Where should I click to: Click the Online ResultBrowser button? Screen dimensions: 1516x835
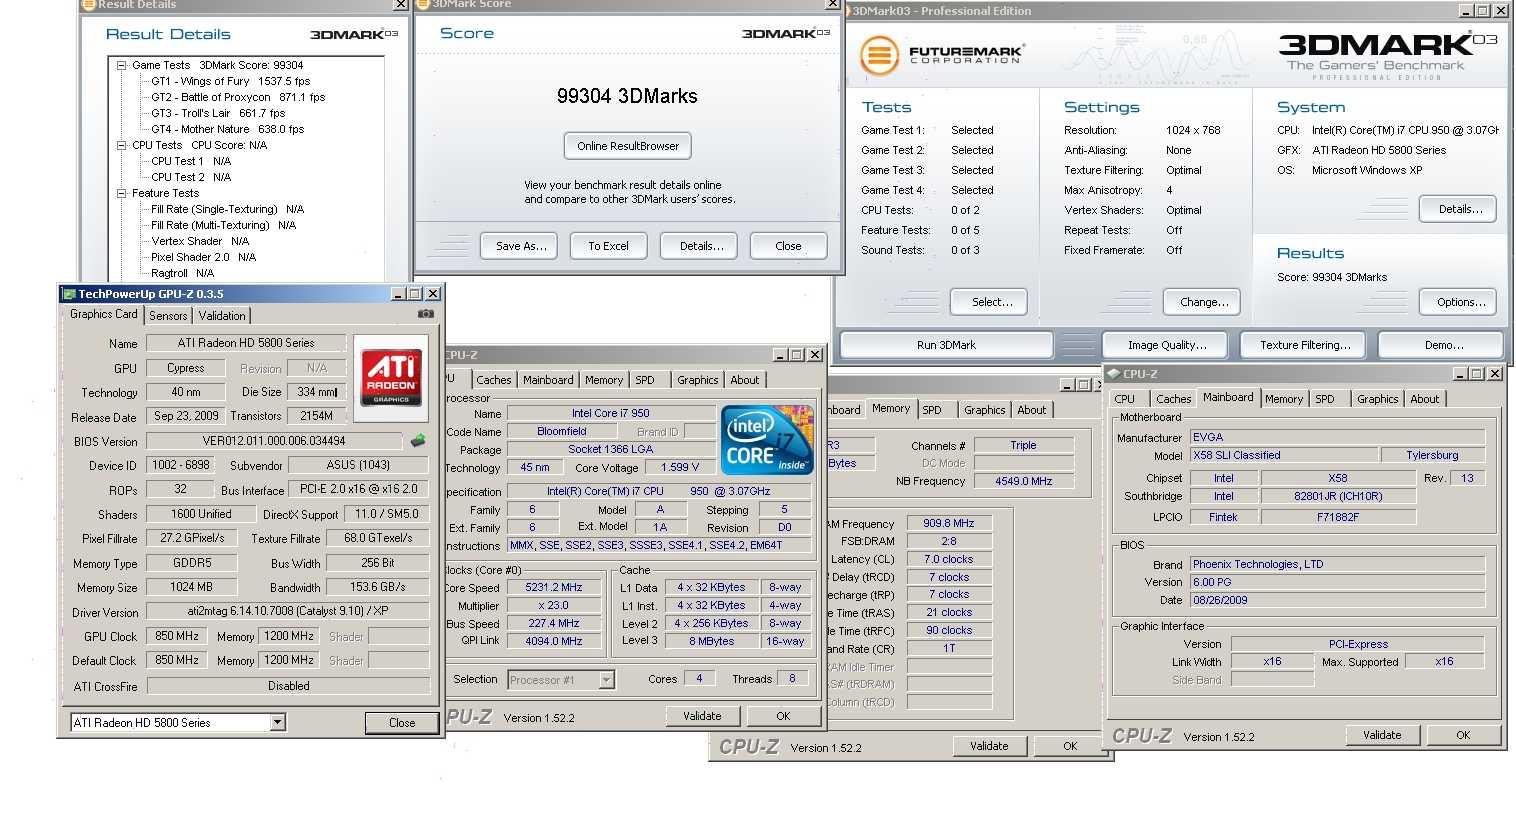click(628, 146)
